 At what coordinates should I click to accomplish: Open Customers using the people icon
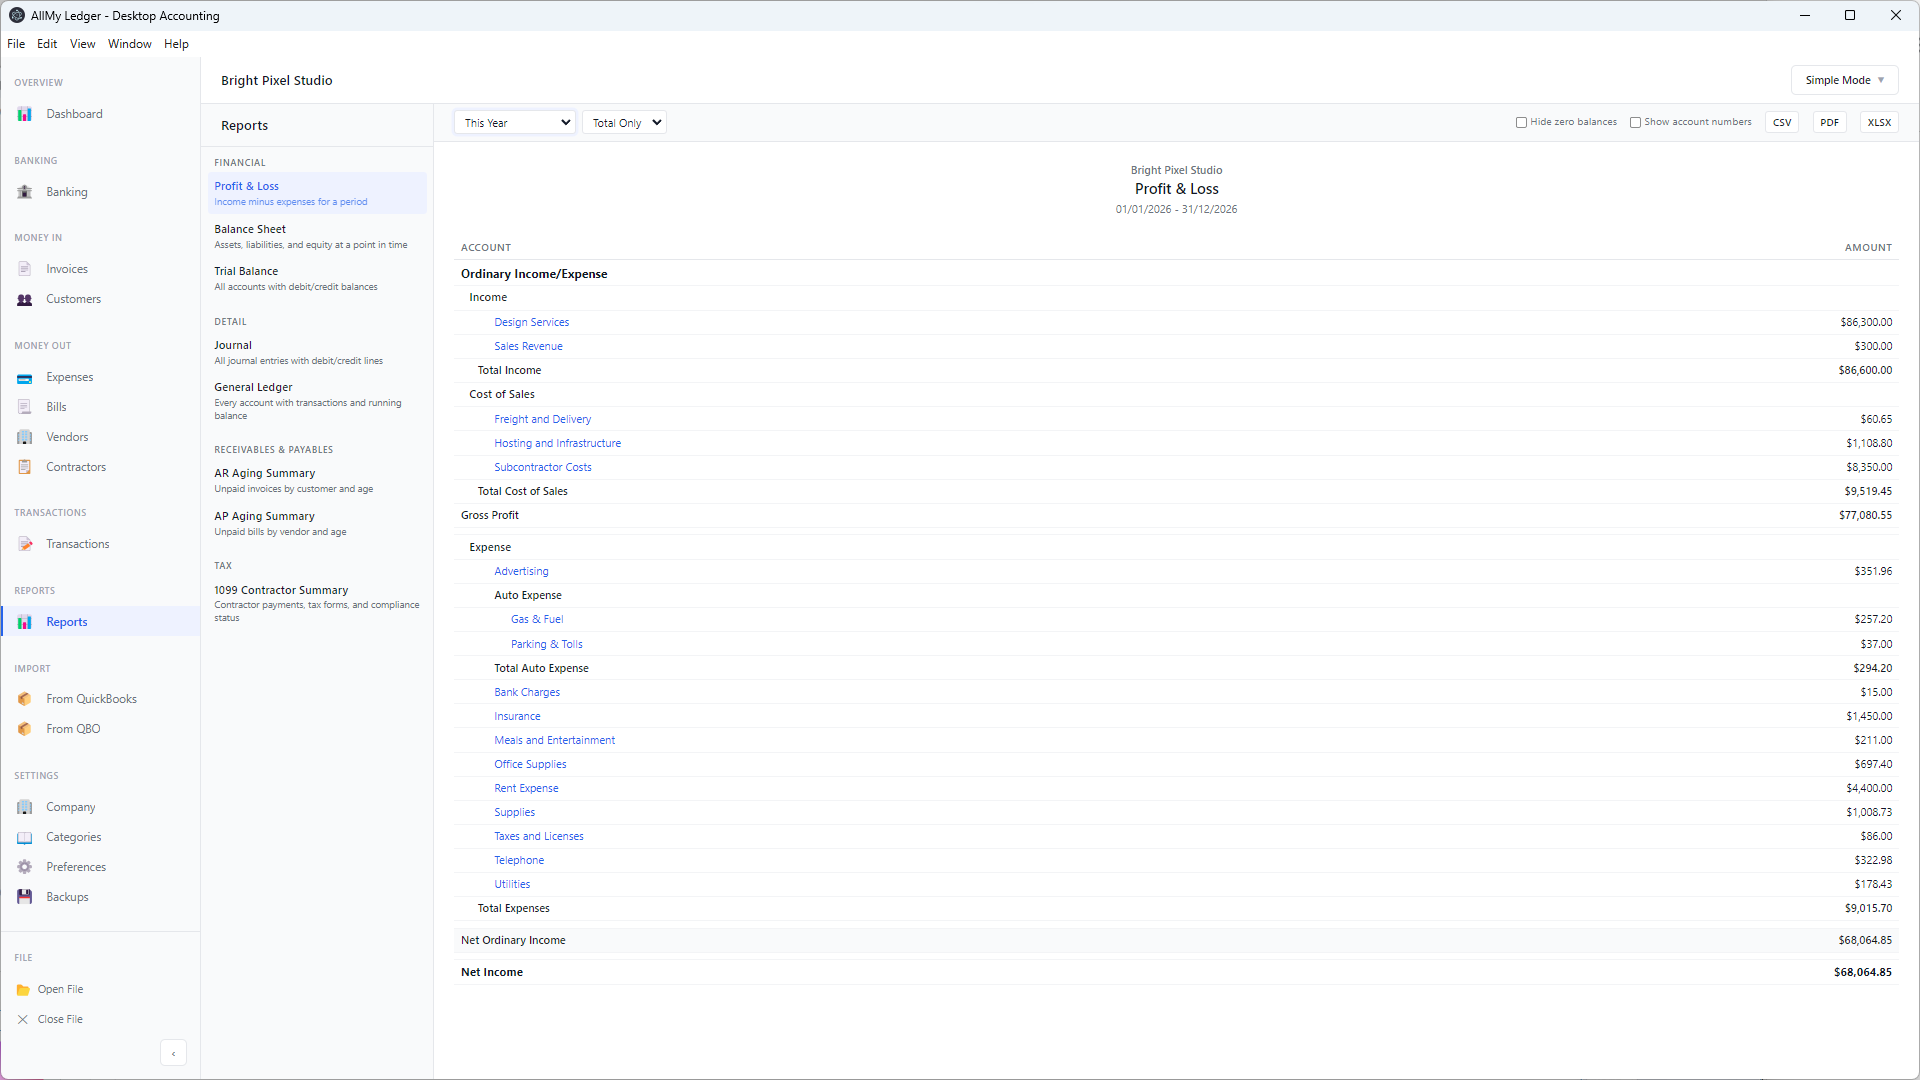point(25,299)
